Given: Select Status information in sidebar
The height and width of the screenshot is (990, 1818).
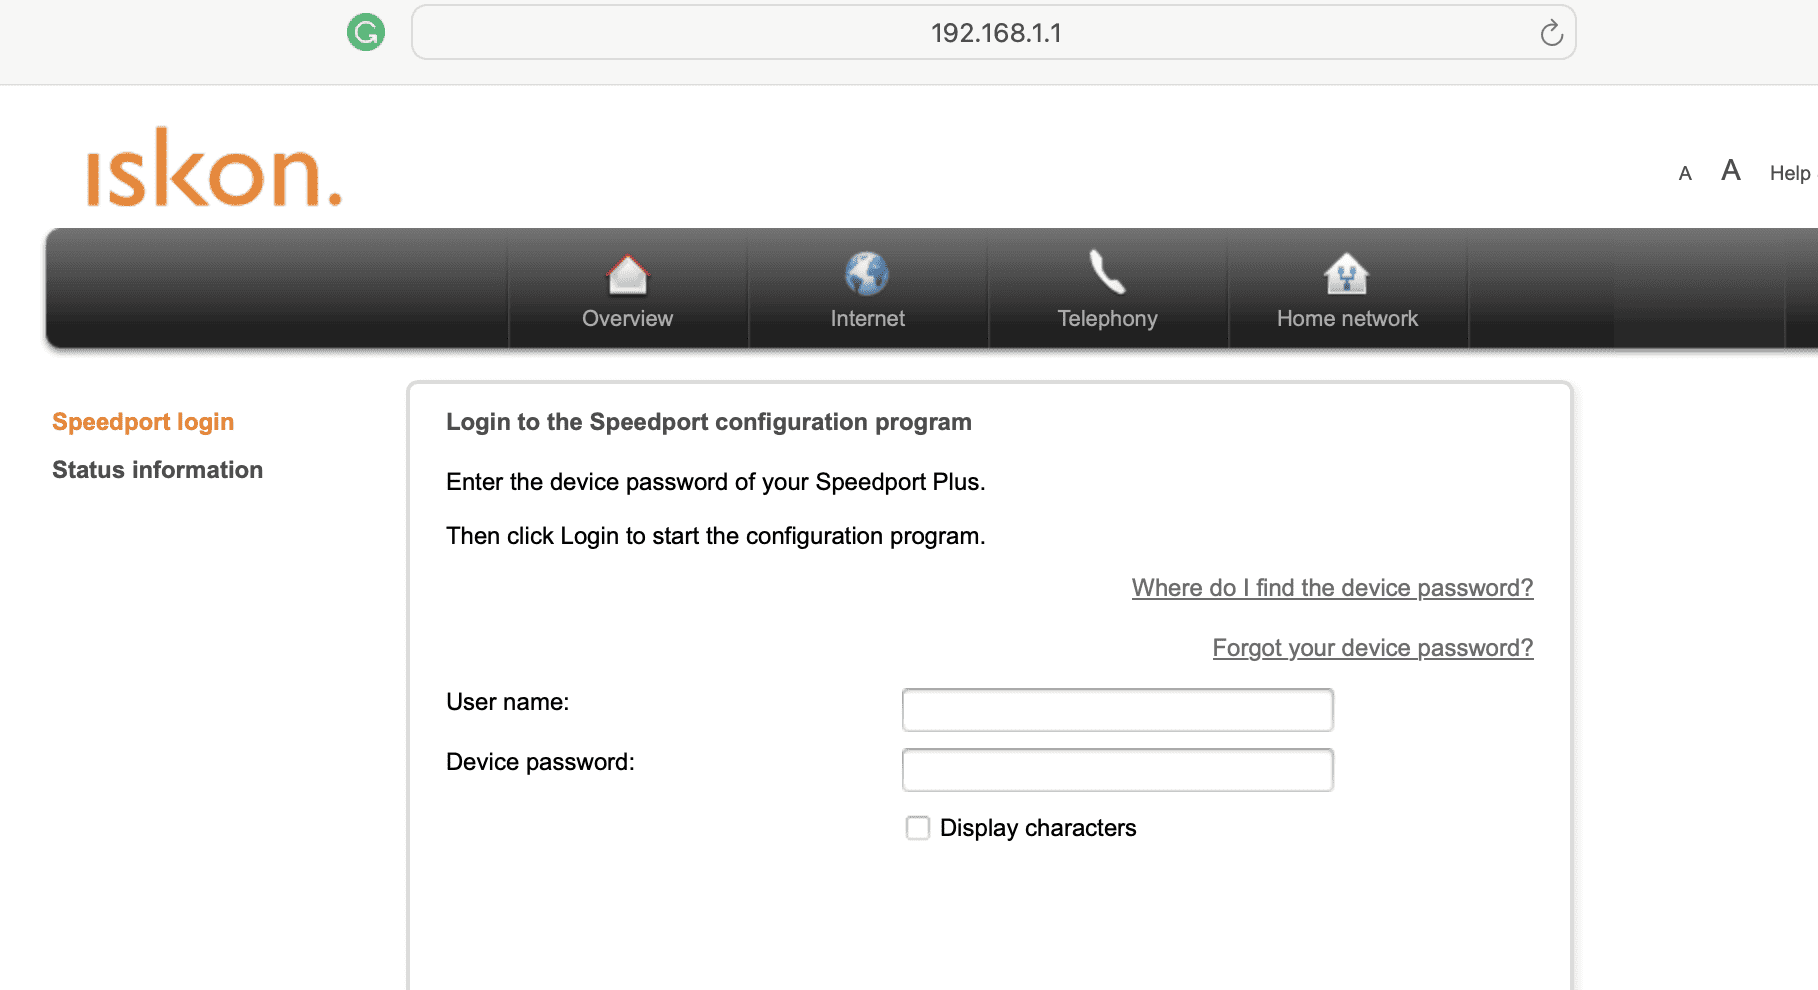Looking at the screenshot, I should [157, 470].
